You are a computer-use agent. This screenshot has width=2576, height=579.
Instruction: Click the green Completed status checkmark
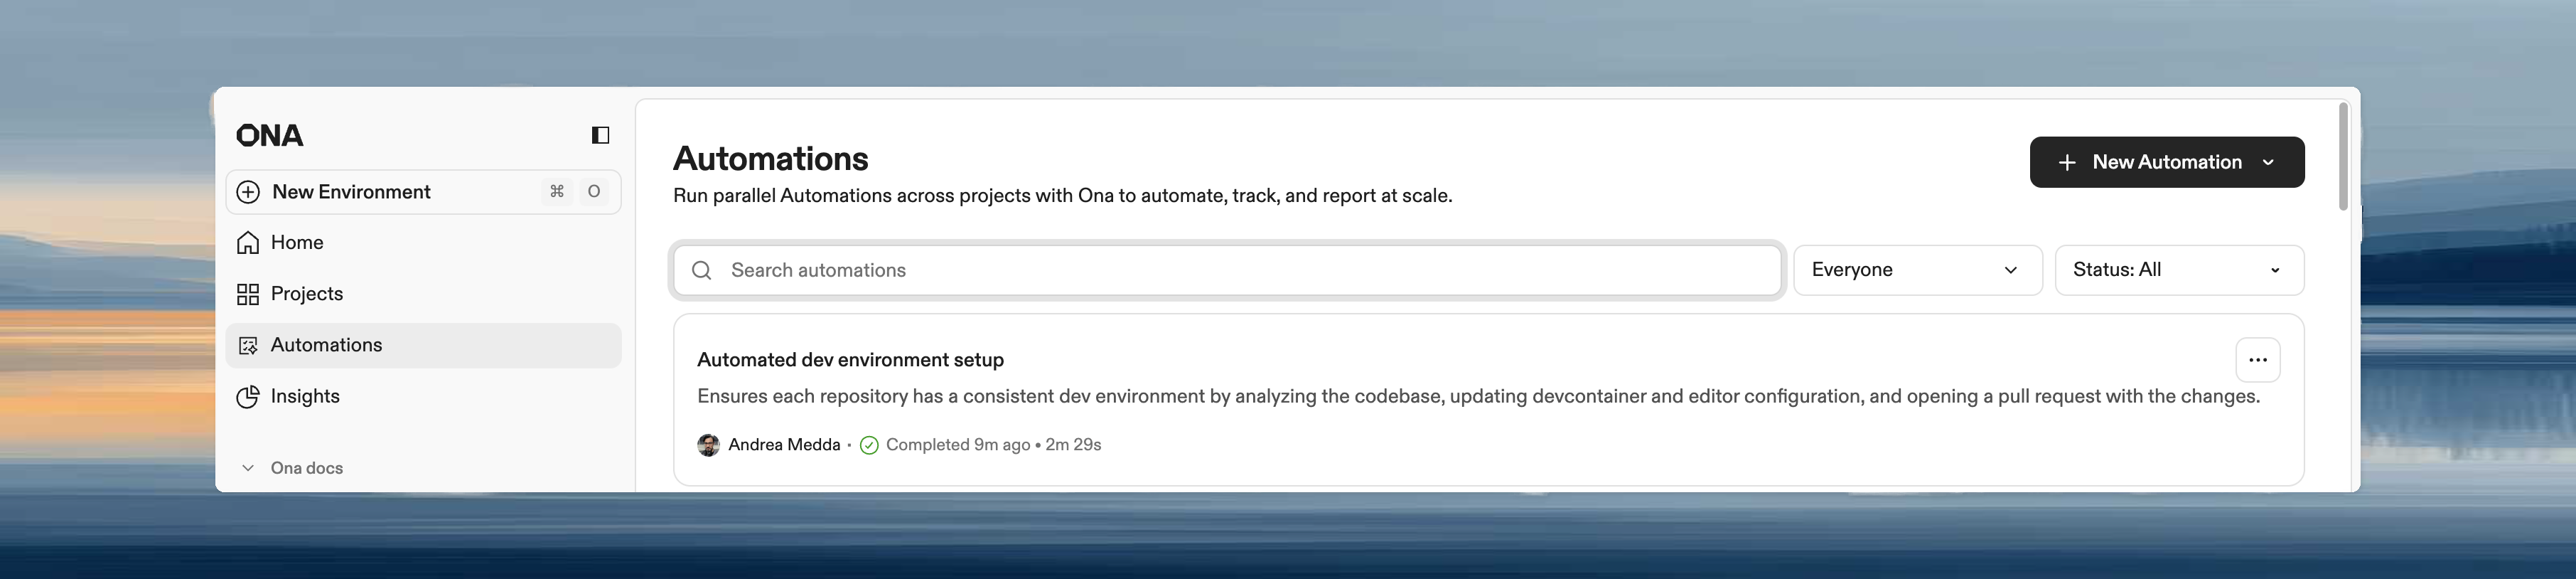tap(868, 444)
